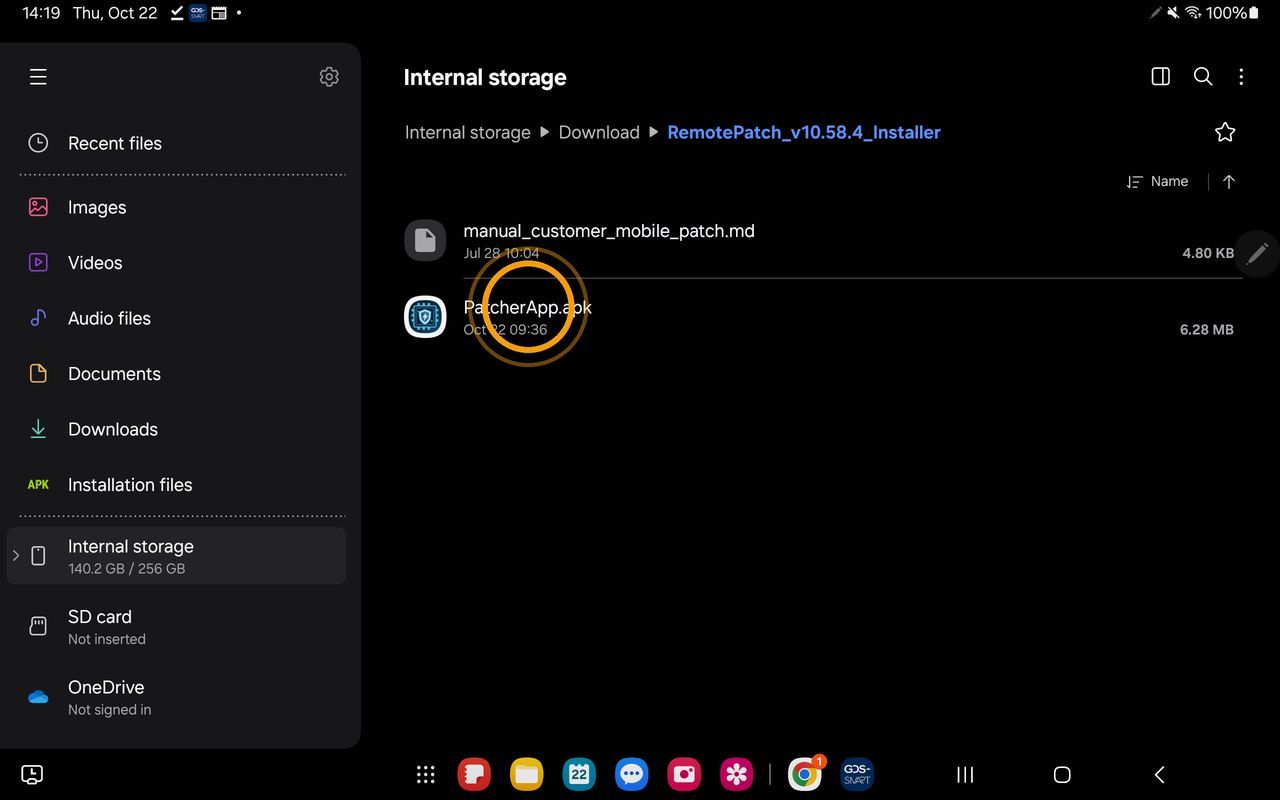Open the Messages app in taskbar
Image resolution: width=1280 pixels, height=800 pixels.
tap(631, 775)
